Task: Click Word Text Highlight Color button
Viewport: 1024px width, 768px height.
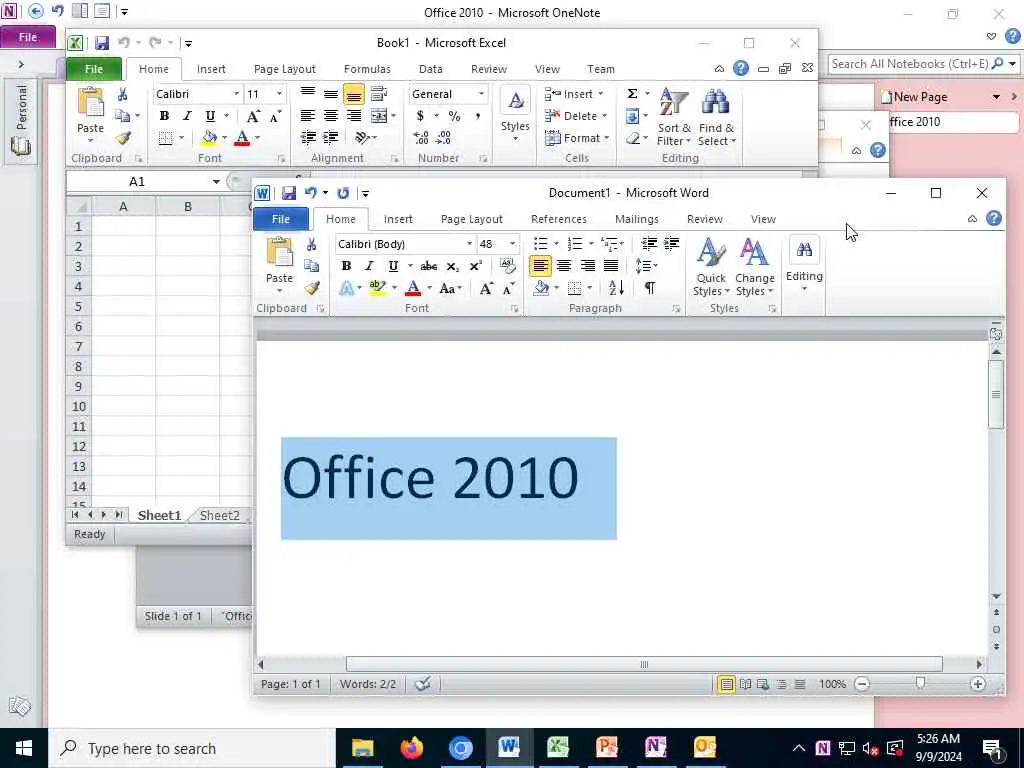Action: (377, 288)
